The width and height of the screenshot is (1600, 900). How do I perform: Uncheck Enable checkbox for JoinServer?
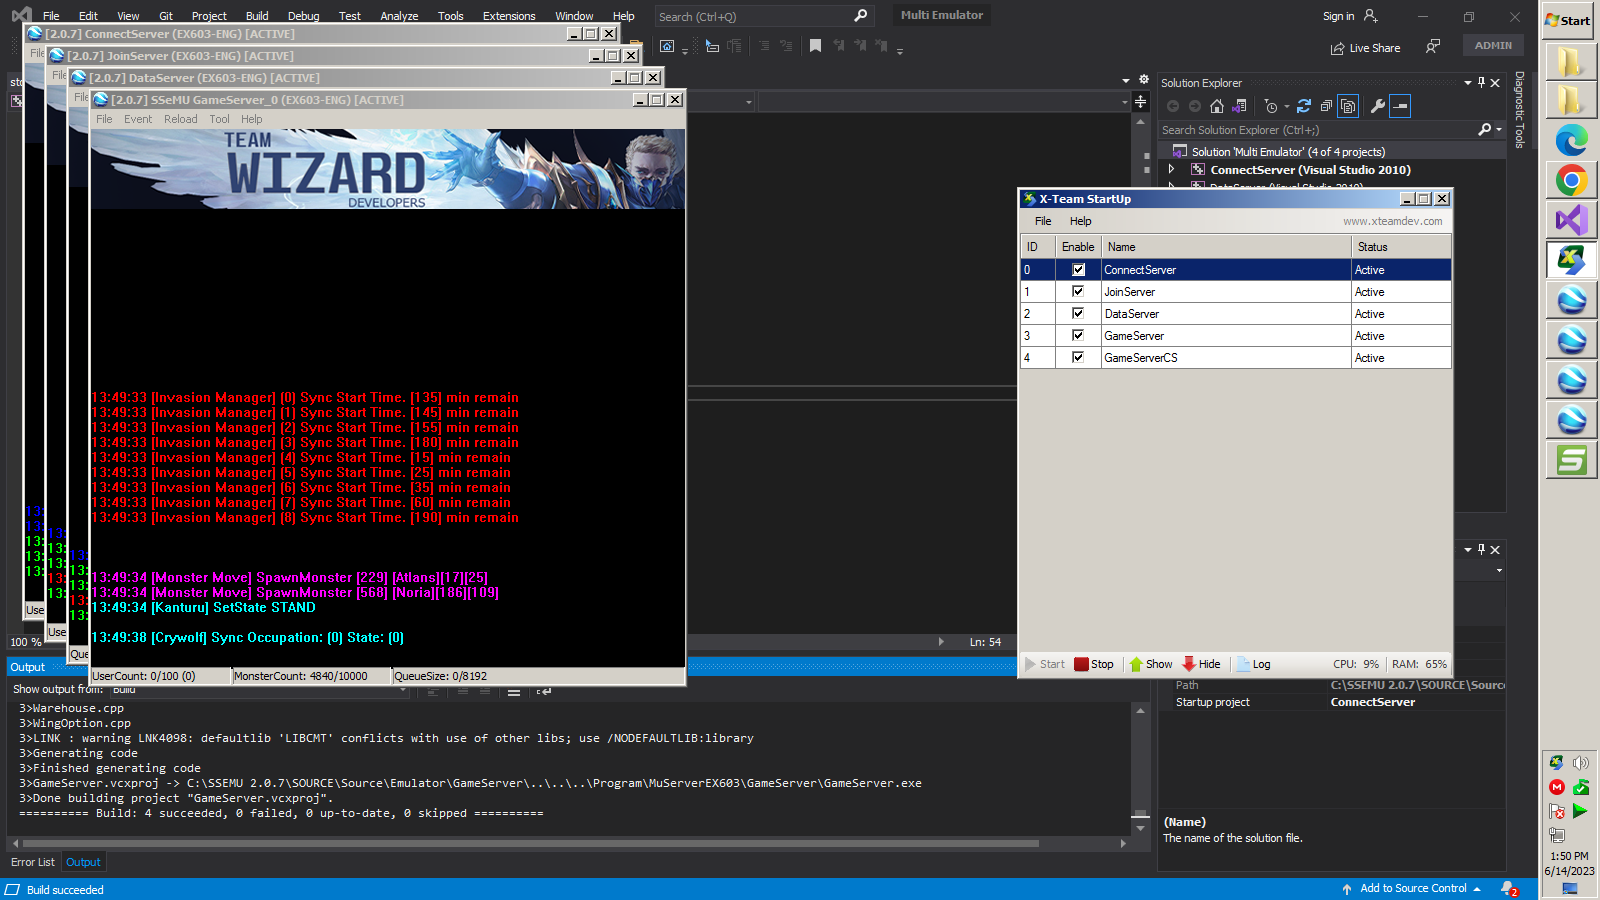pyautogui.click(x=1078, y=292)
